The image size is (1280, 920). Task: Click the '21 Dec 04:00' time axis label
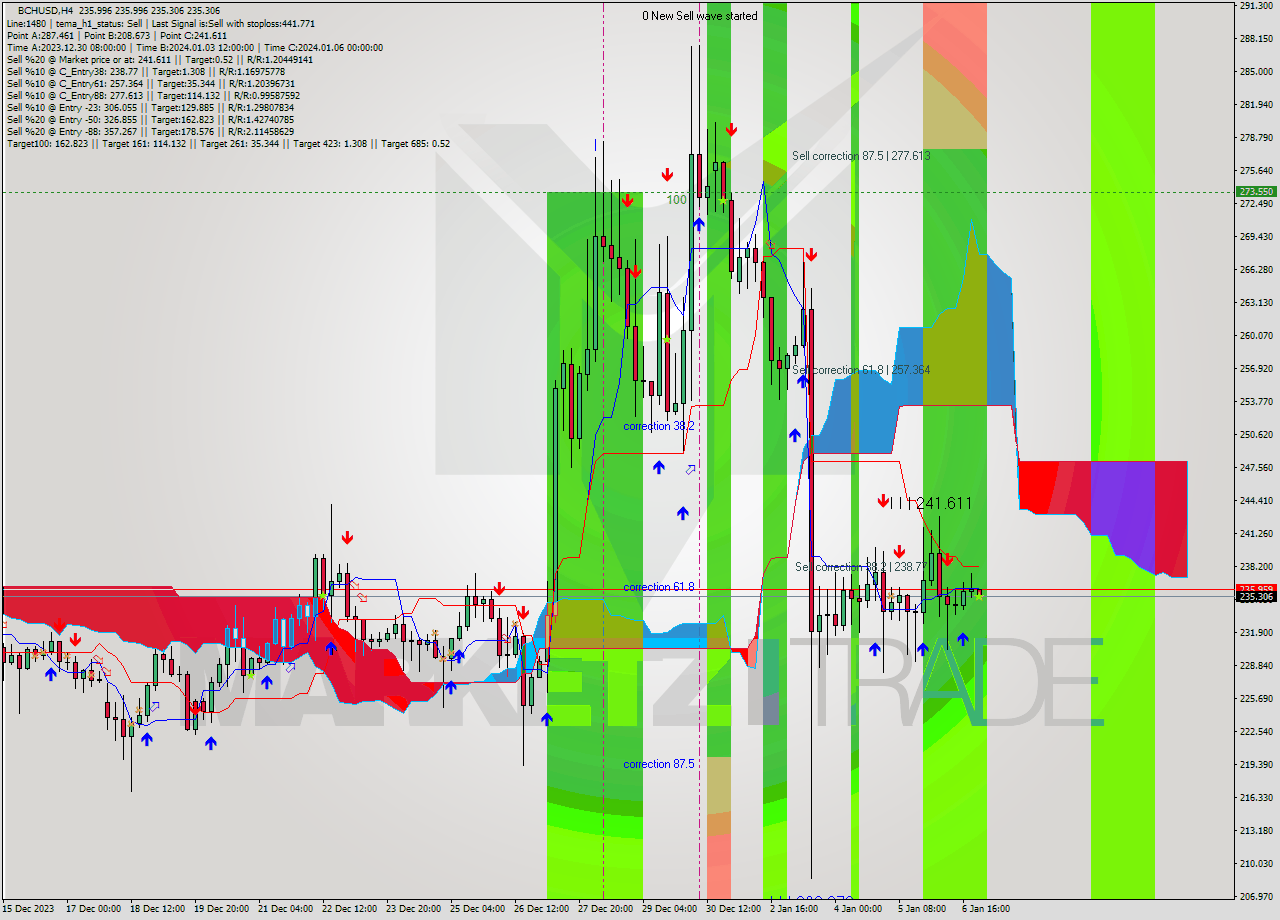click(x=285, y=910)
